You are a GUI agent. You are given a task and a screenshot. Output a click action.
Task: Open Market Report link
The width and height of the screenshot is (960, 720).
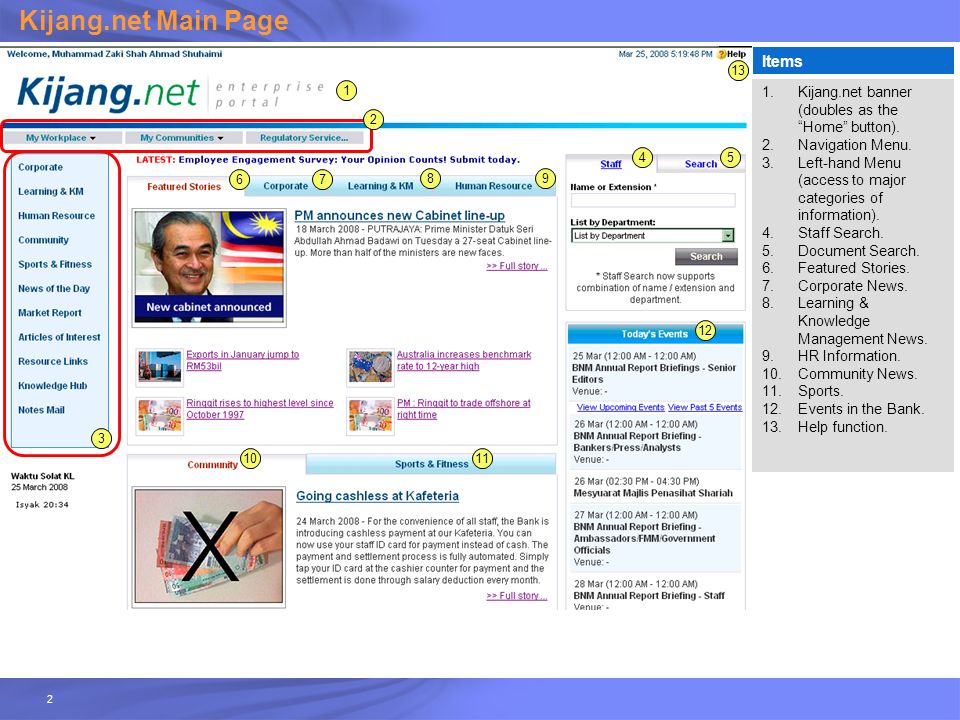(50, 313)
